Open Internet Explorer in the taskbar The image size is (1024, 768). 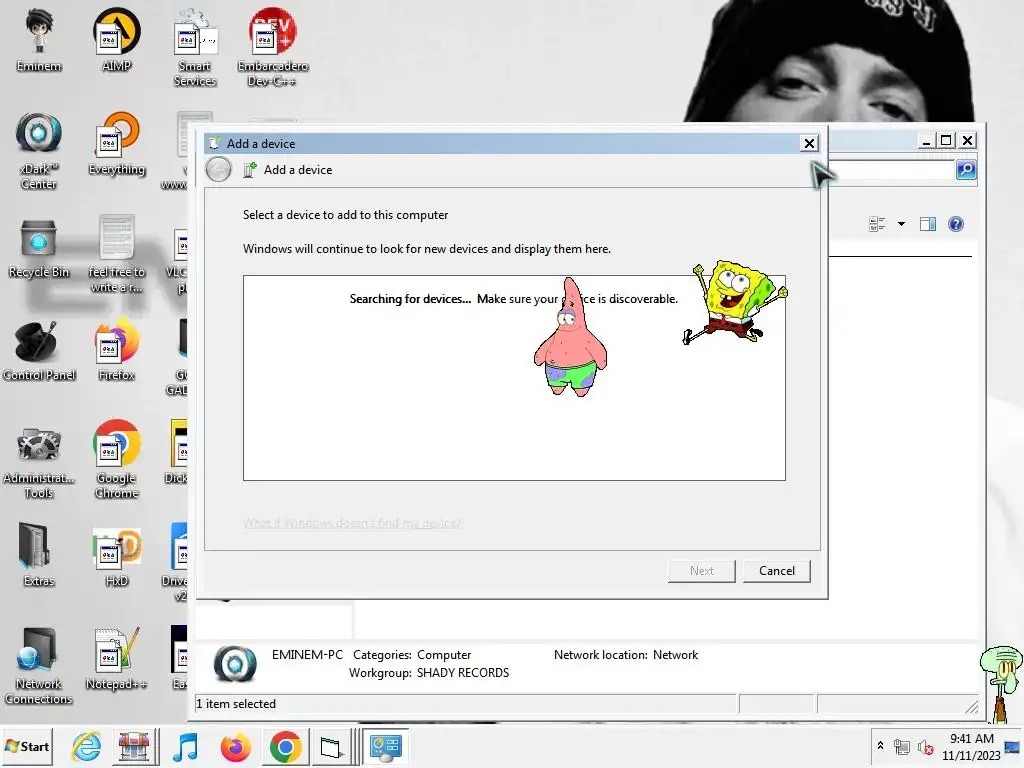(86, 746)
